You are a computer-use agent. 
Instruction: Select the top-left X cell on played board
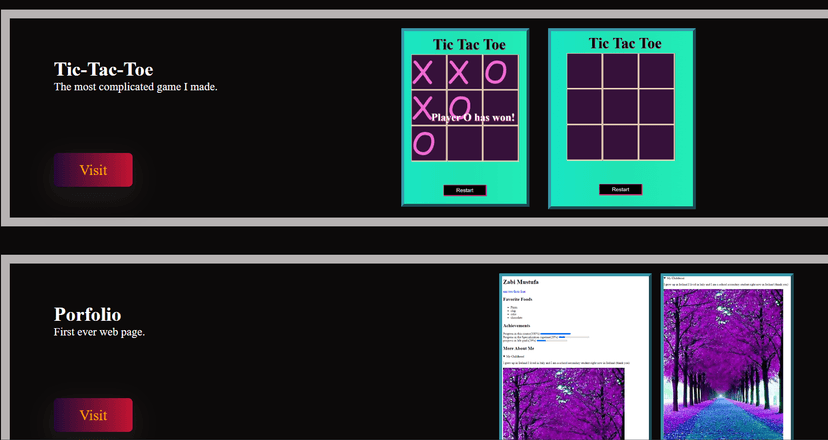(x=429, y=72)
